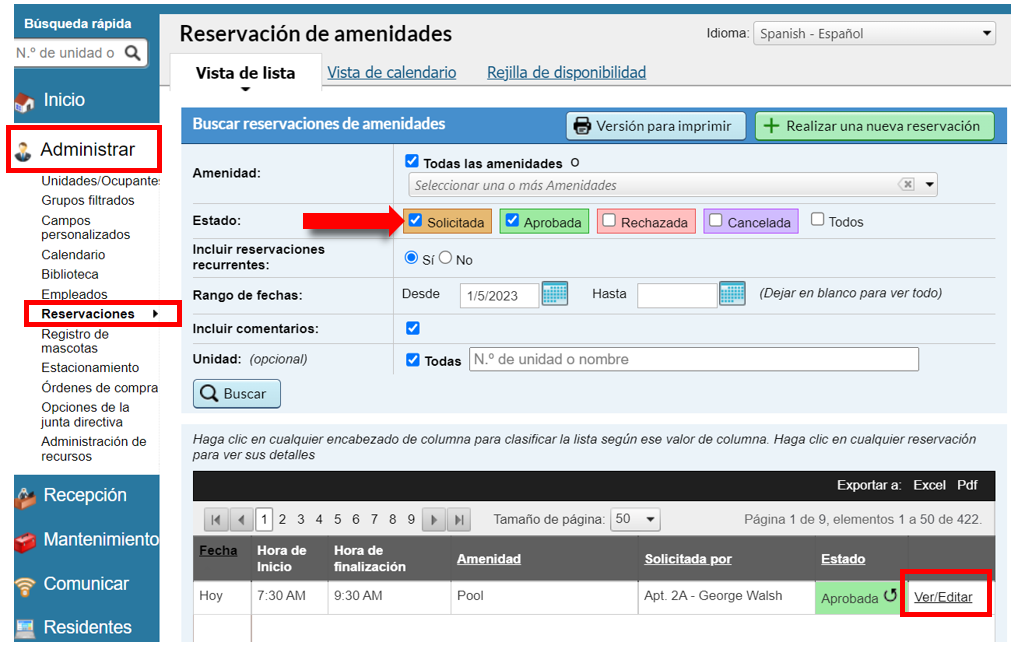
Task: Select No for recurring reservations
Action: point(445,257)
